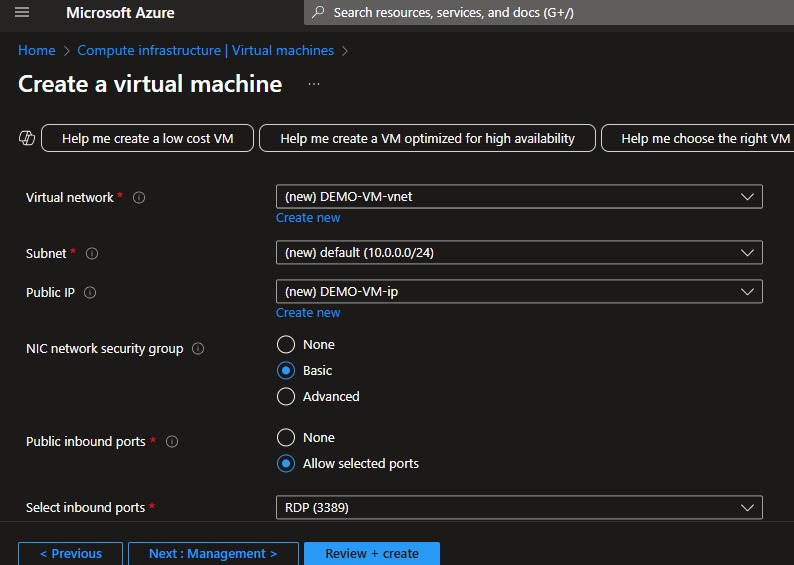794x565 pixels.
Task: Select None for Public inbound ports
Action: pos(286,438)
